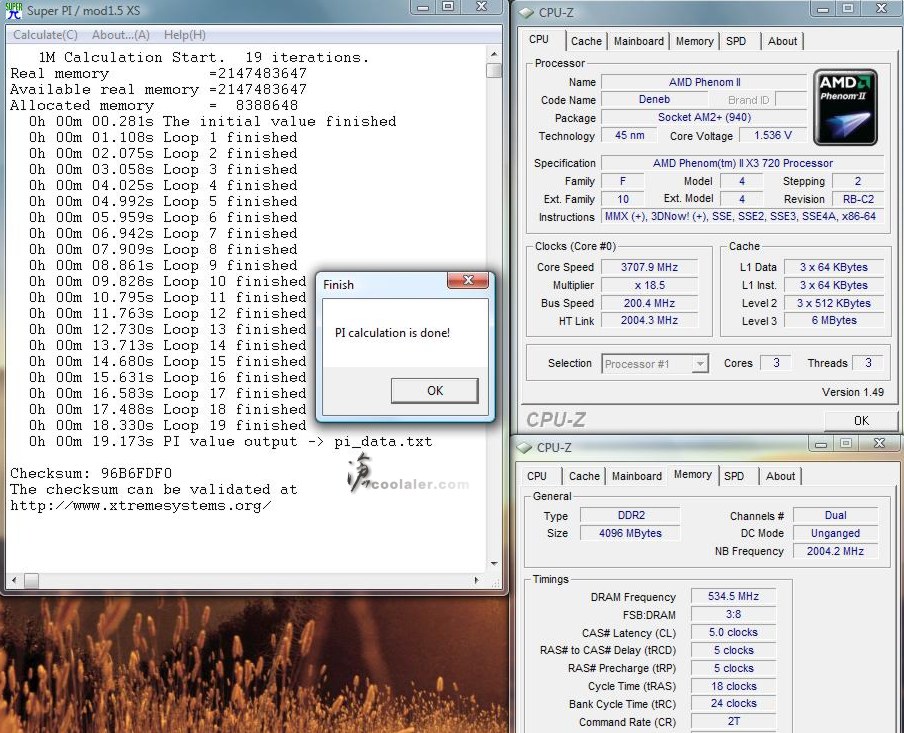904x733 pixels.
Task: Click the Command Rate value 2T
Action: point(733,721)
